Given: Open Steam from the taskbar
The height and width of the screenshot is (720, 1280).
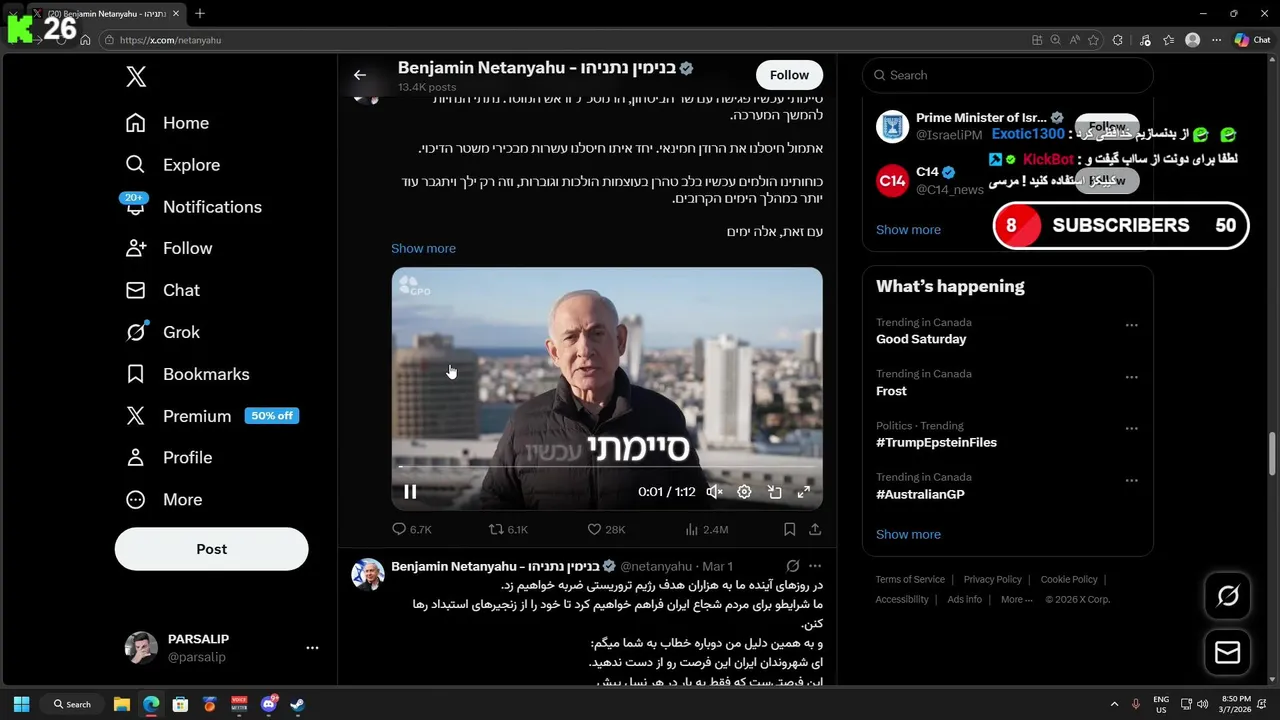Looking at the screenshot, I should coord(297,704).
